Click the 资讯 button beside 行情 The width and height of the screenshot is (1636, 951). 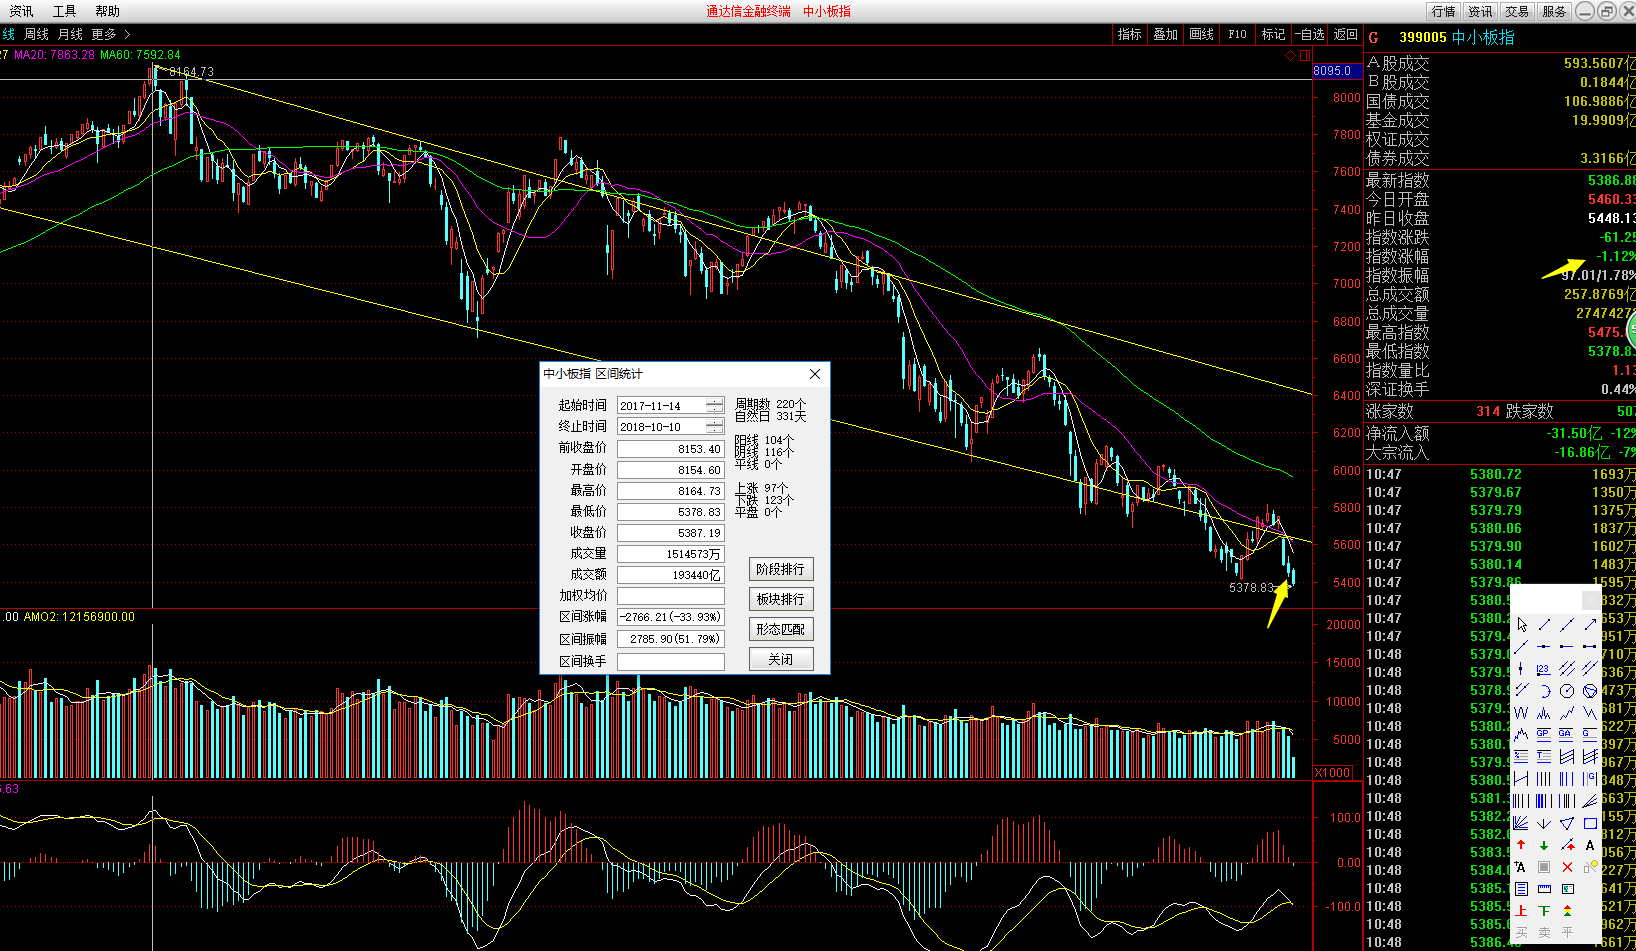[1480, 11]
